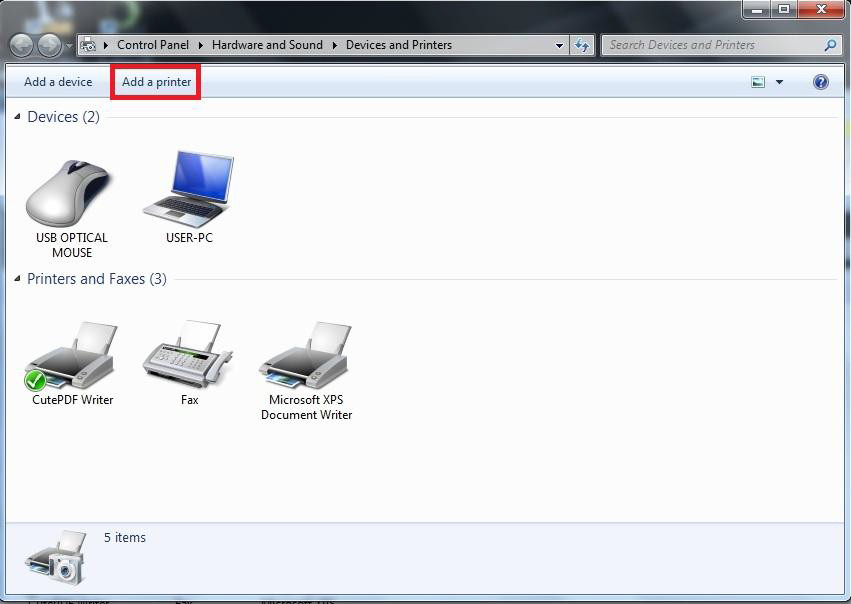Viewport: 851px width, 604px height.
Task: Select the USER-PC laptop icon
Action: click(188, 190)
